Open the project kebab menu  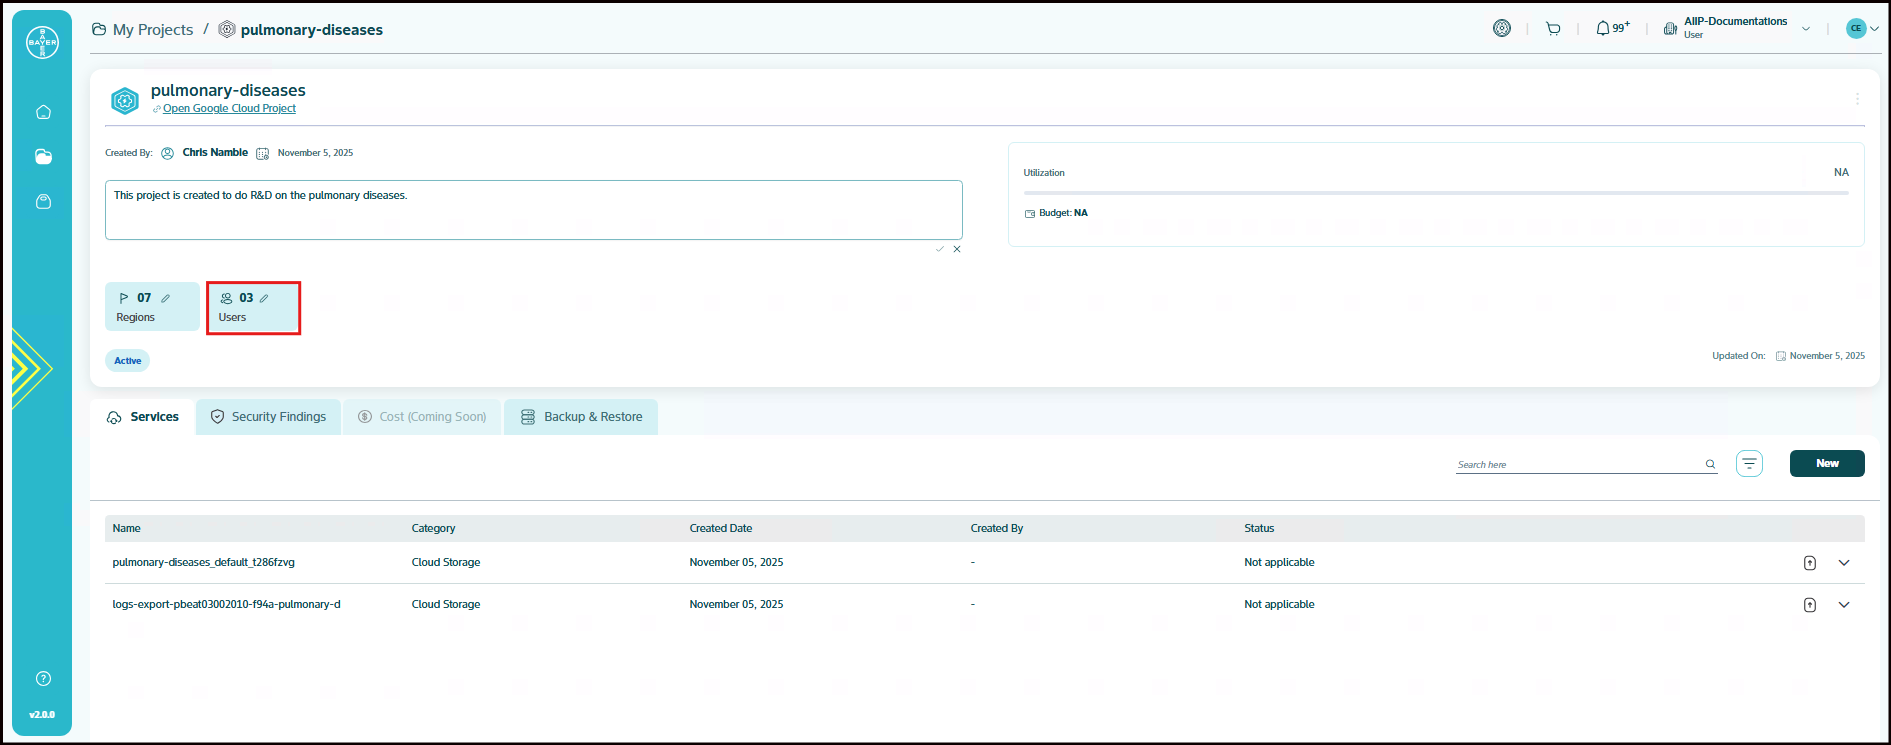(x=1857, y=99)
